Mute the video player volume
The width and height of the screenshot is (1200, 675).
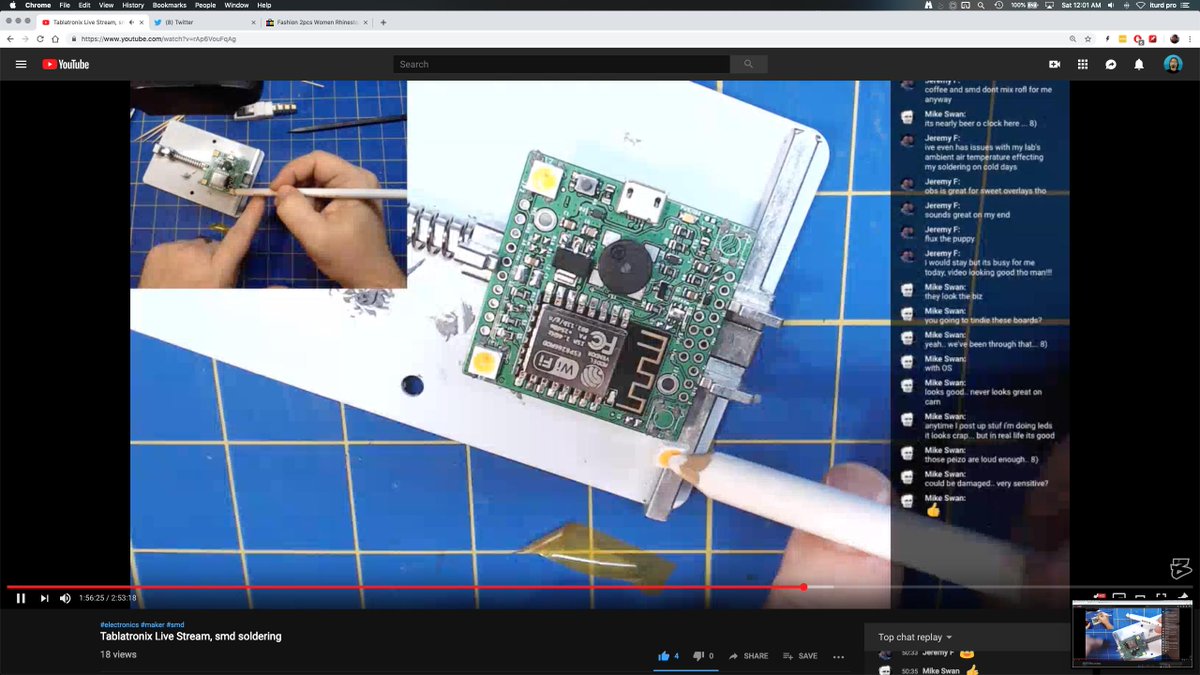coord(66,598)
